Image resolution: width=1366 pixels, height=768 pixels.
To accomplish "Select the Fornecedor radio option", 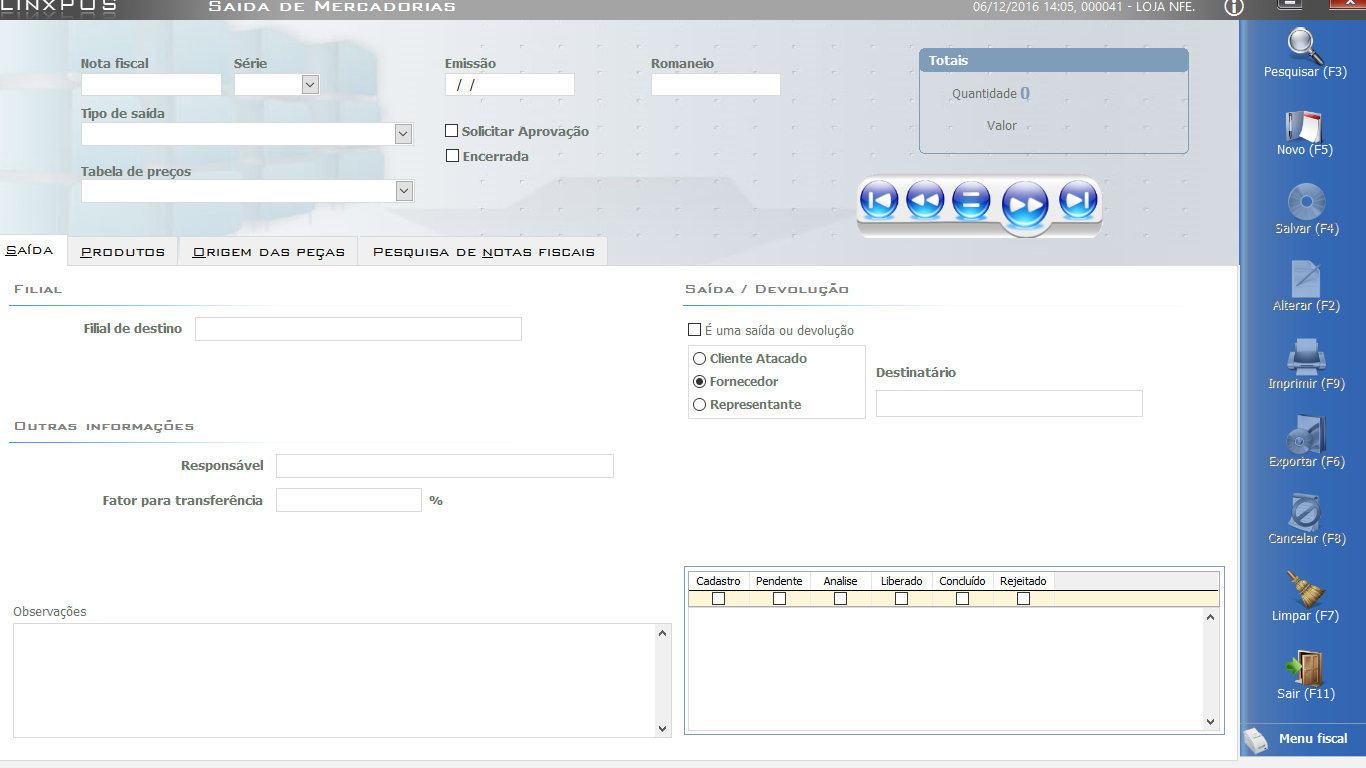I will tap(699, 381).
